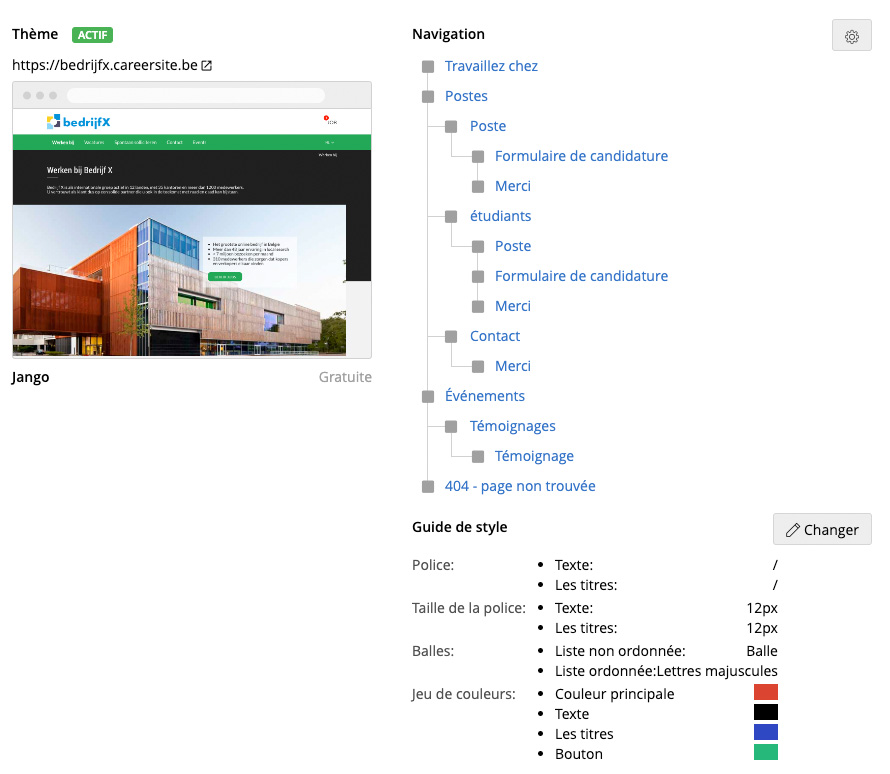Screen dimensions: 890x774
Task: Click the Changer button in style guide
Action: point(822,529)
